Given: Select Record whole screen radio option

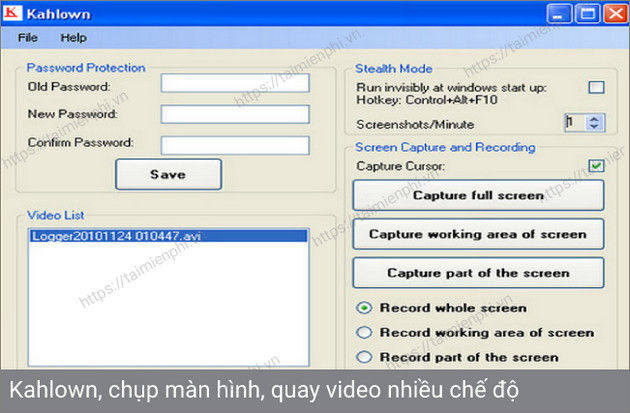Looking at the screenshot, I should pyautogui.click(x=365, y=308).
